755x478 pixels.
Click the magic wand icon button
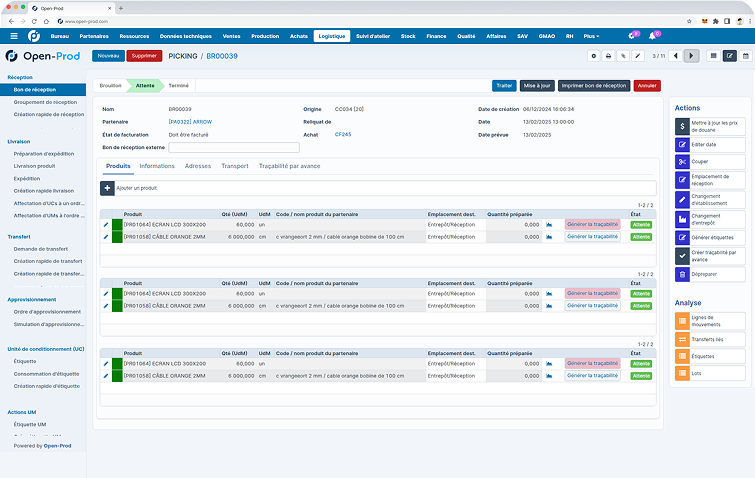tap(638, 56)
